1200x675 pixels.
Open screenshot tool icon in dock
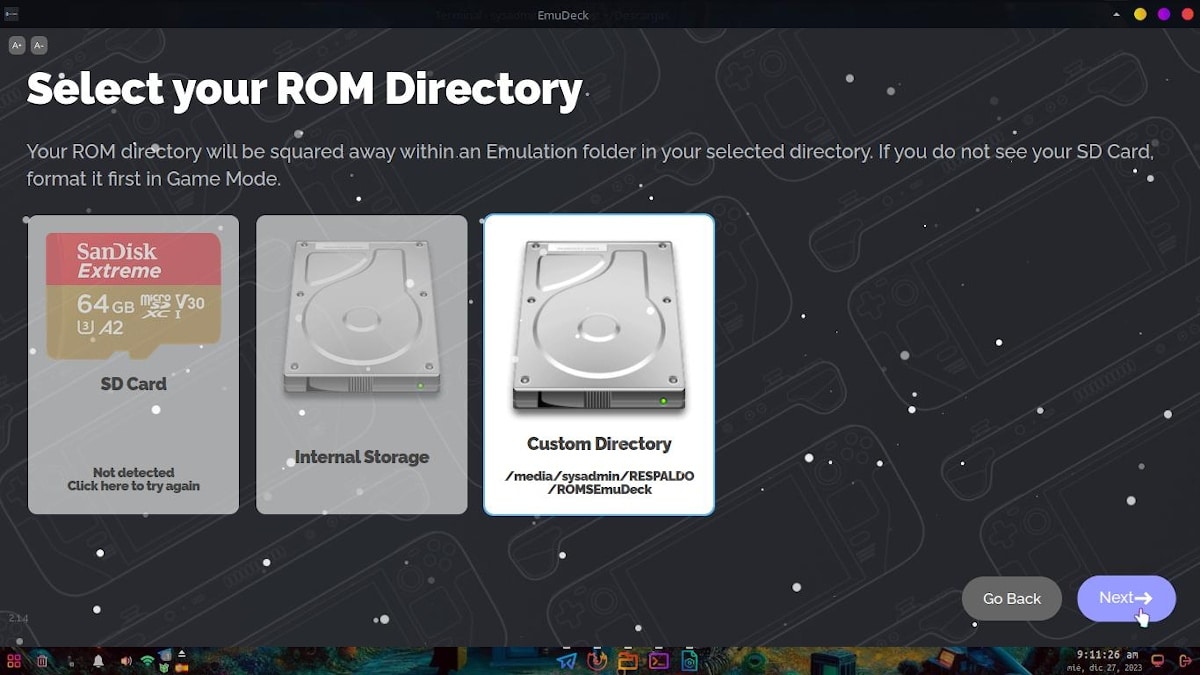689,661
